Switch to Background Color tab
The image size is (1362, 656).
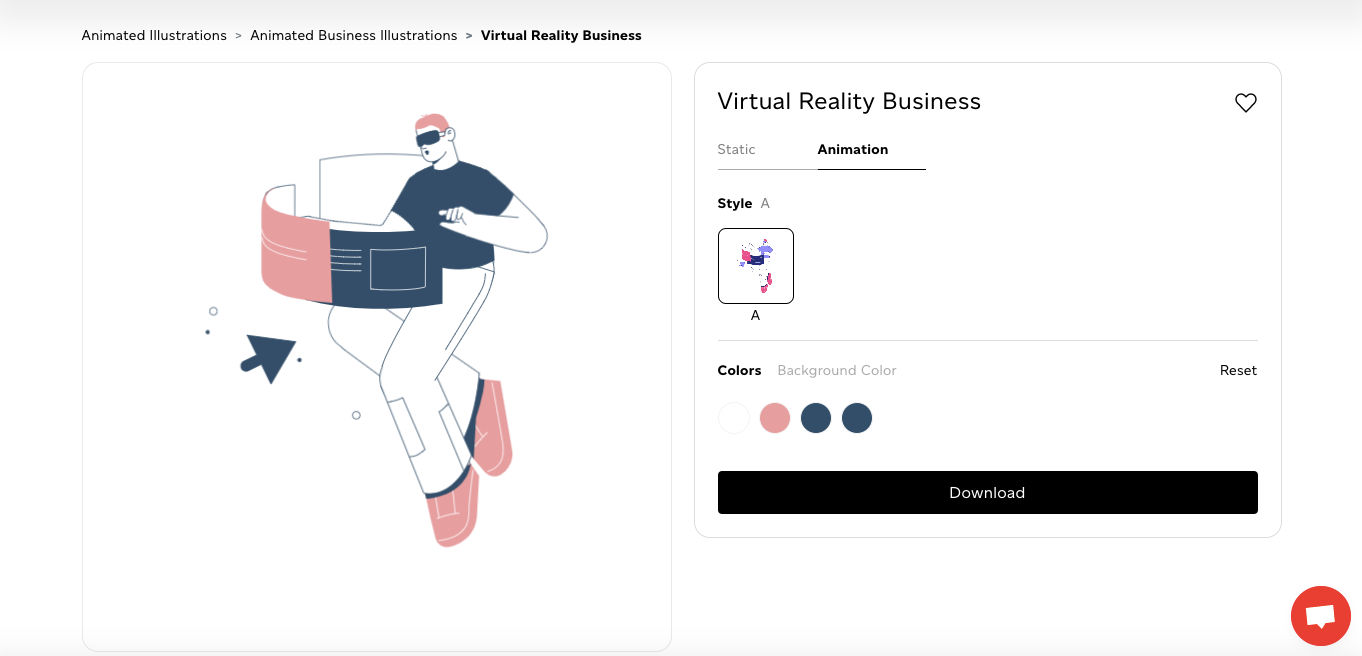(836, 370)
